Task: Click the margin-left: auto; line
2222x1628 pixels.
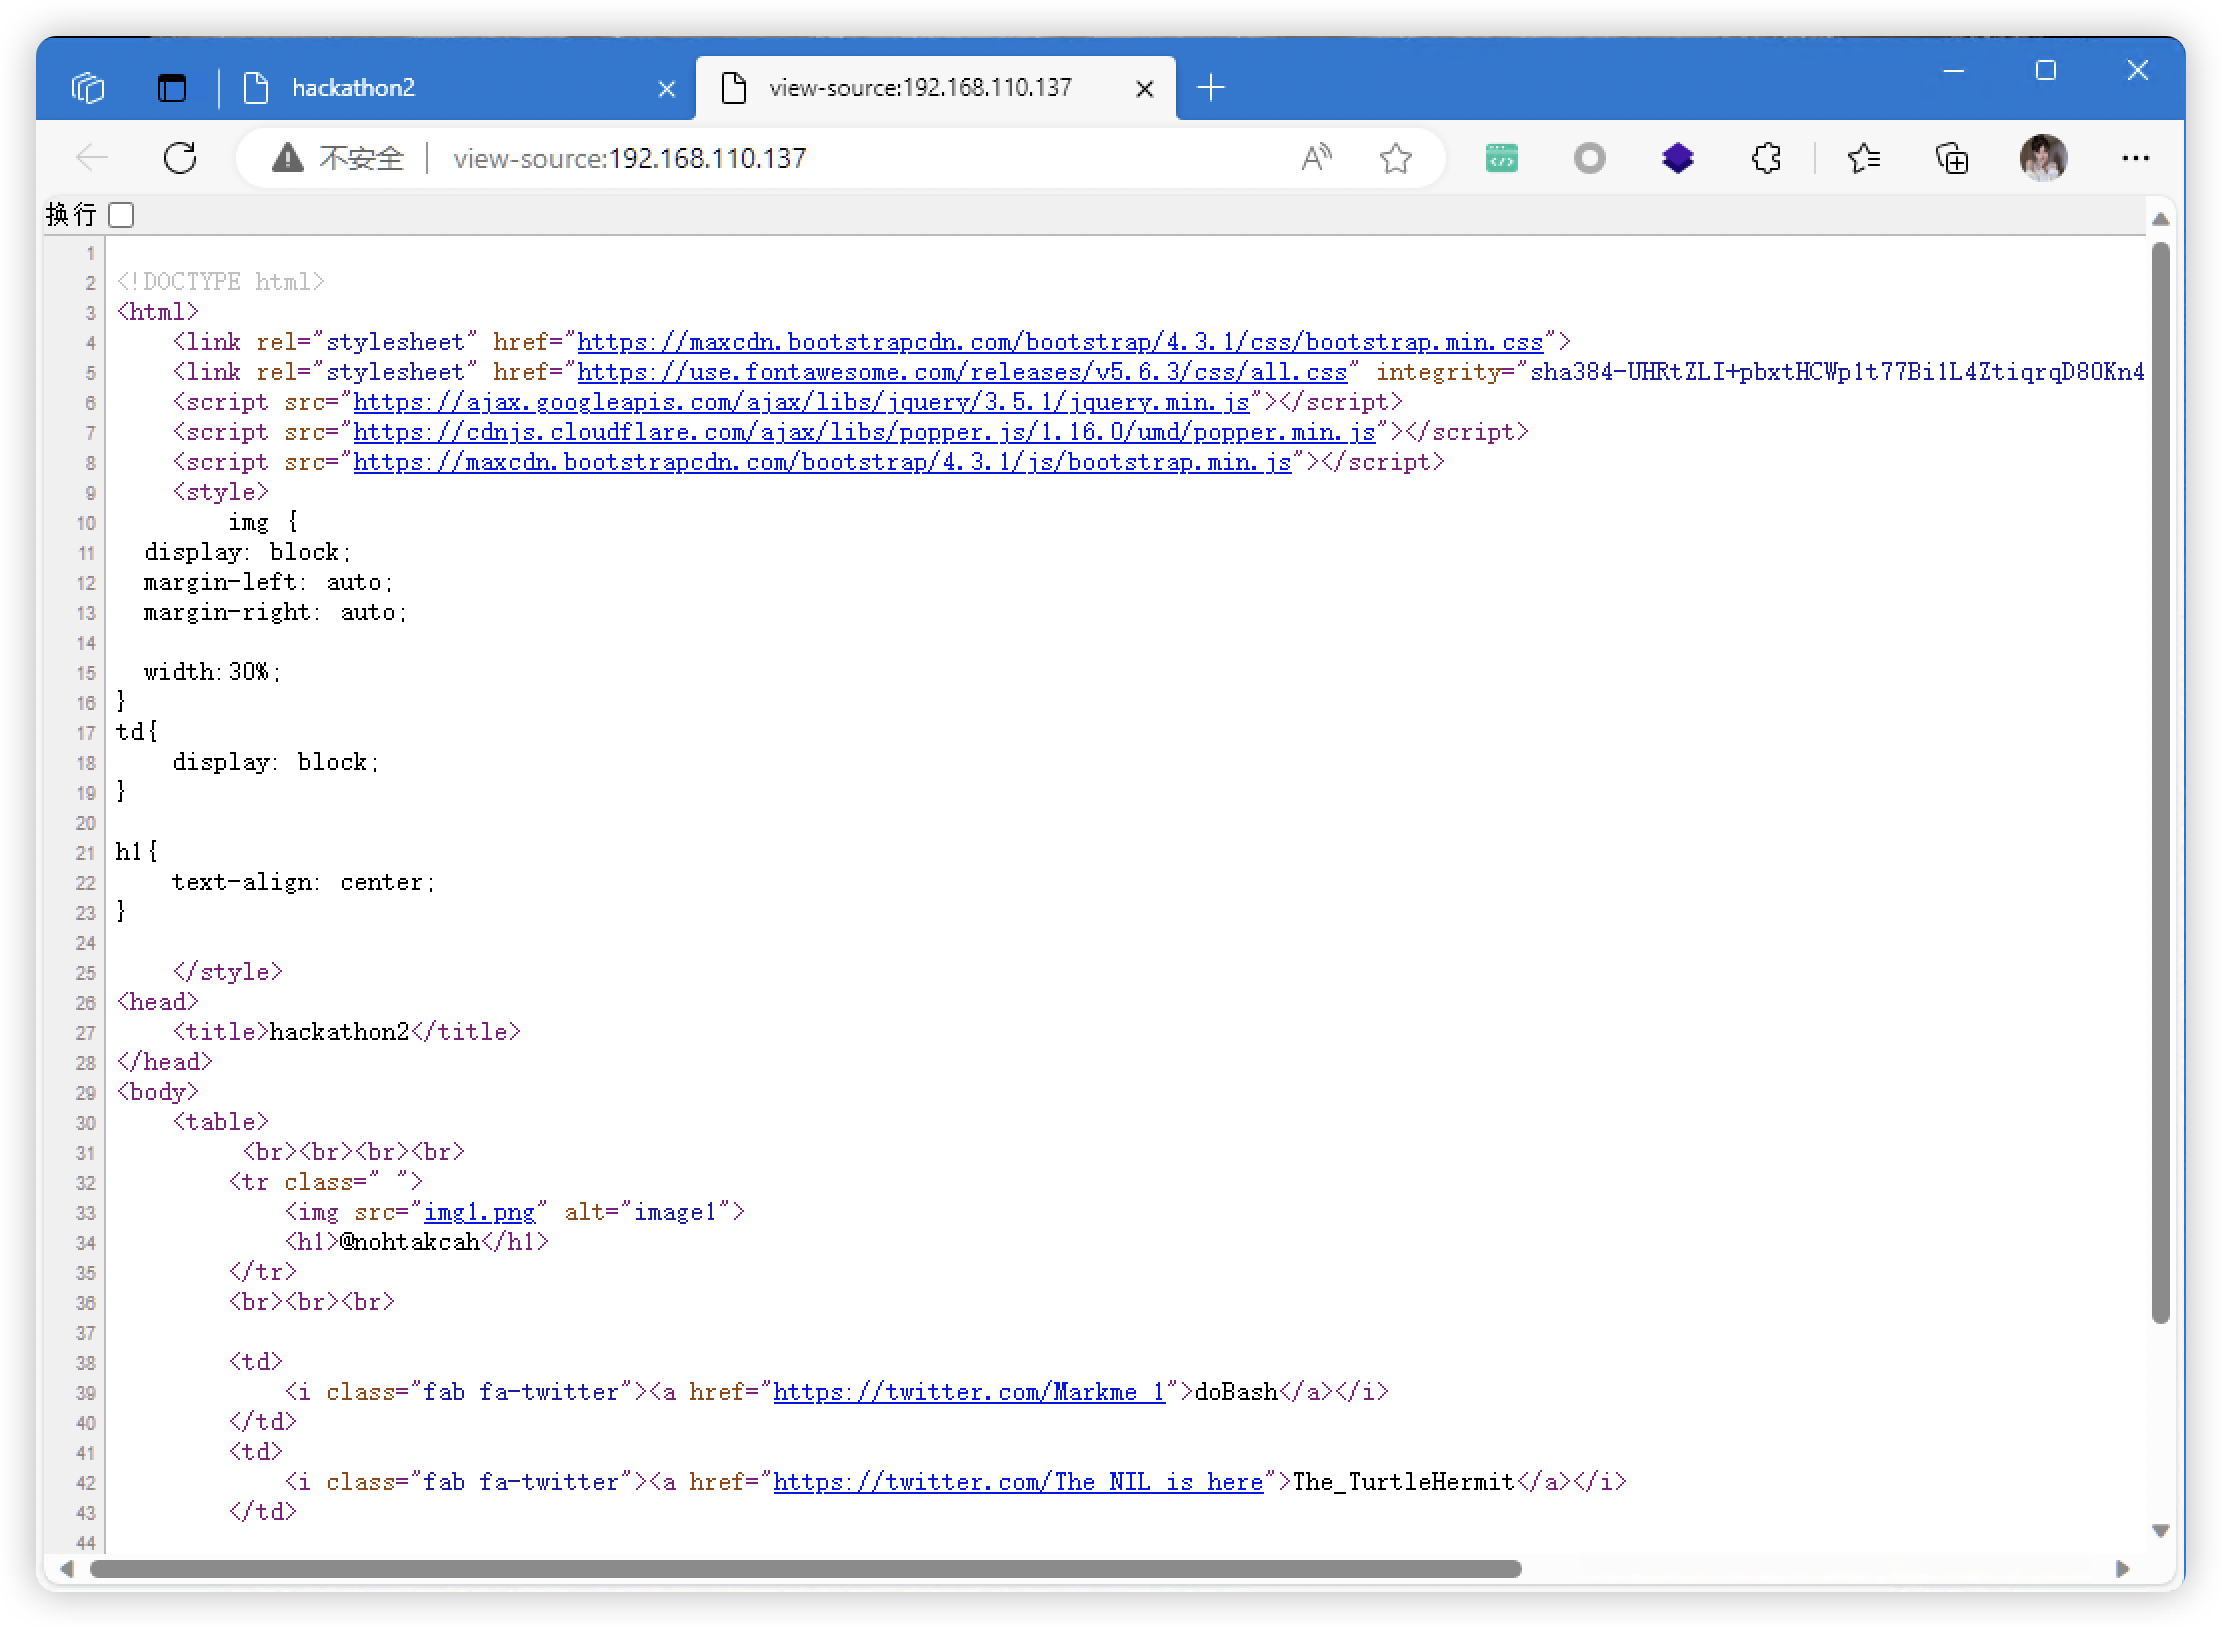Action: pyautogui.click(x=269, y=582)
